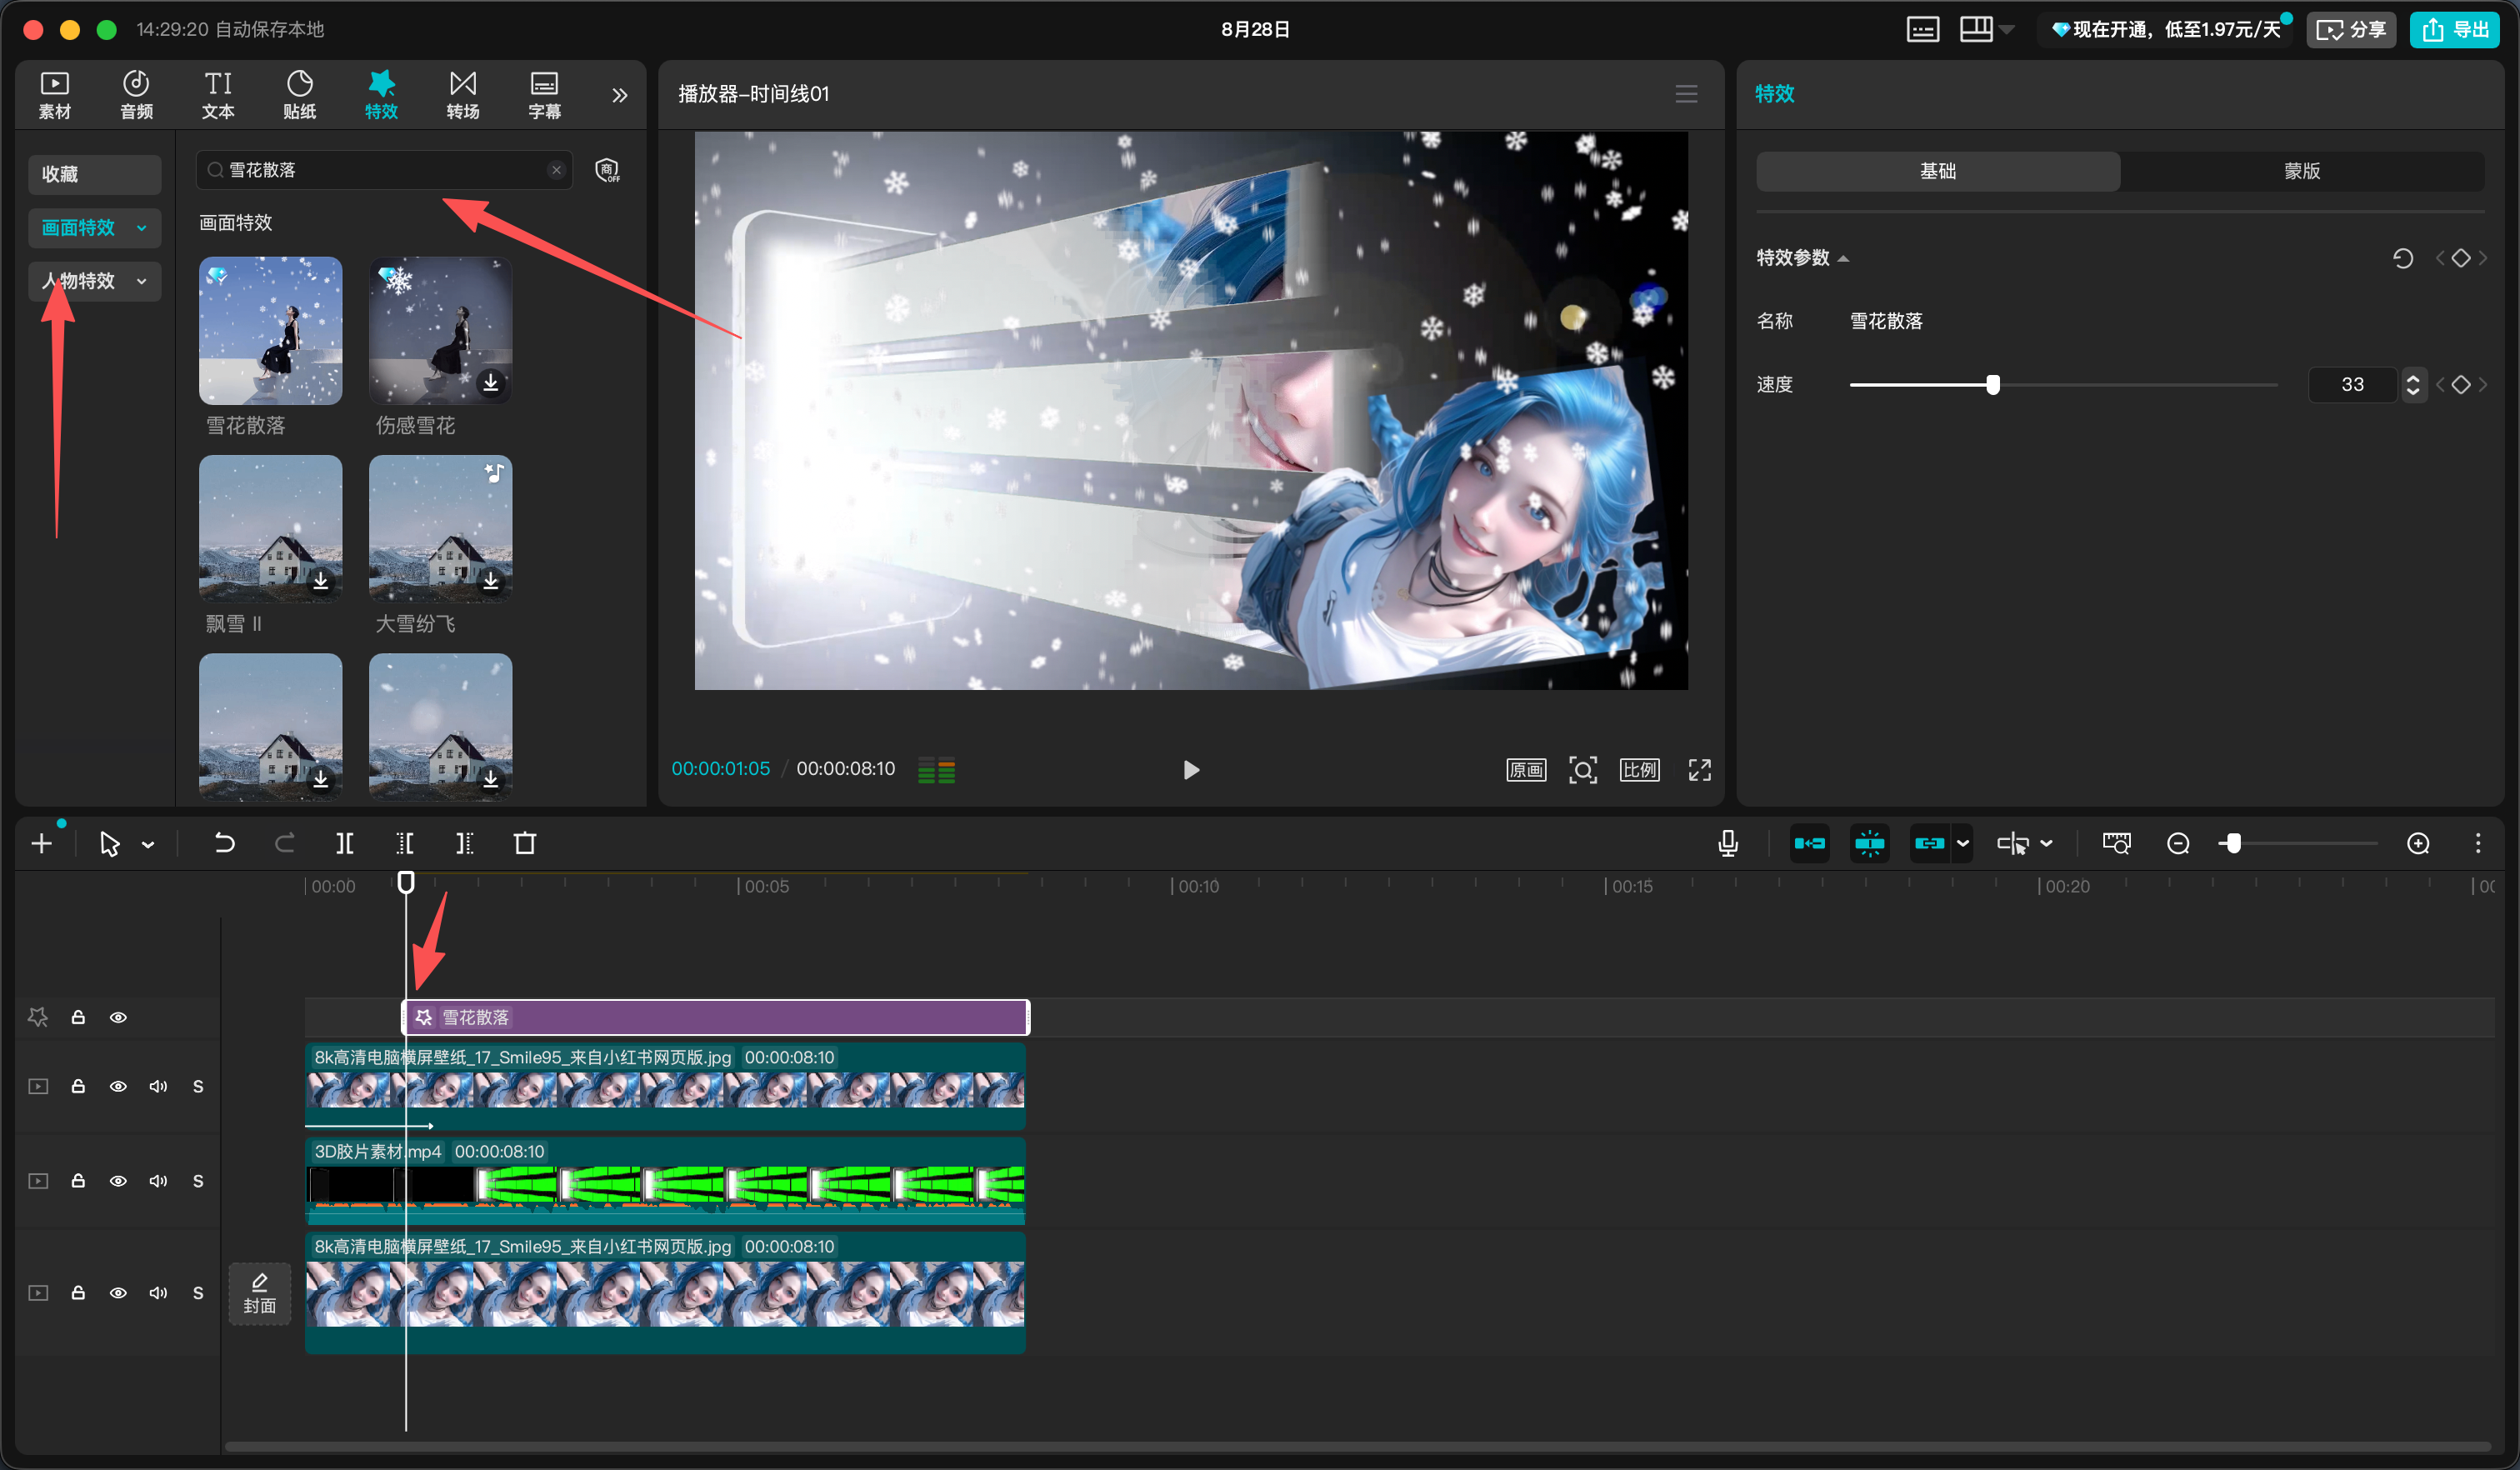This screenshot has height=1470, width=2520.
Task: Toggle 原画 original quality preview
Action: click(x=1526, y=769)
